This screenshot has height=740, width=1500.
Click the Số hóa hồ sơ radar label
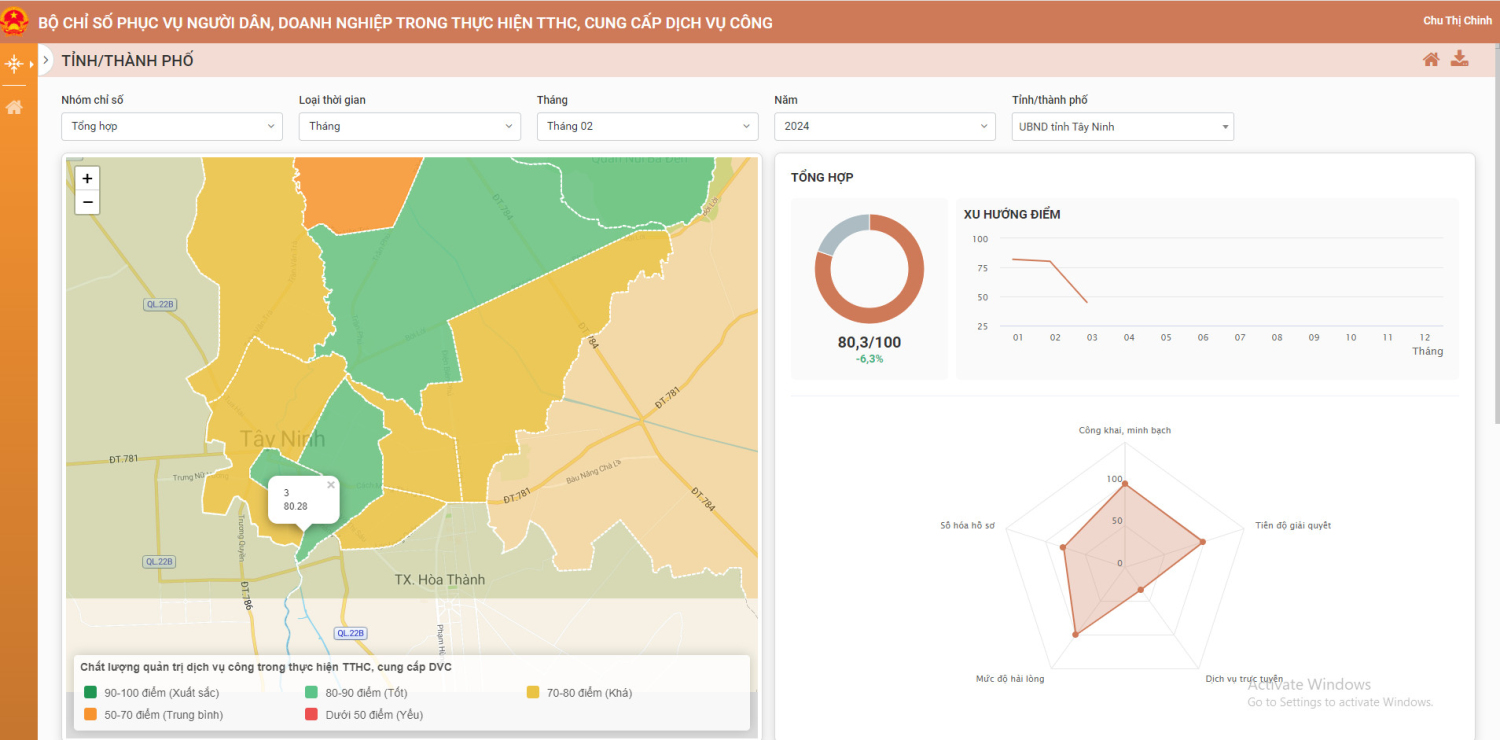(x=967, y=525)
